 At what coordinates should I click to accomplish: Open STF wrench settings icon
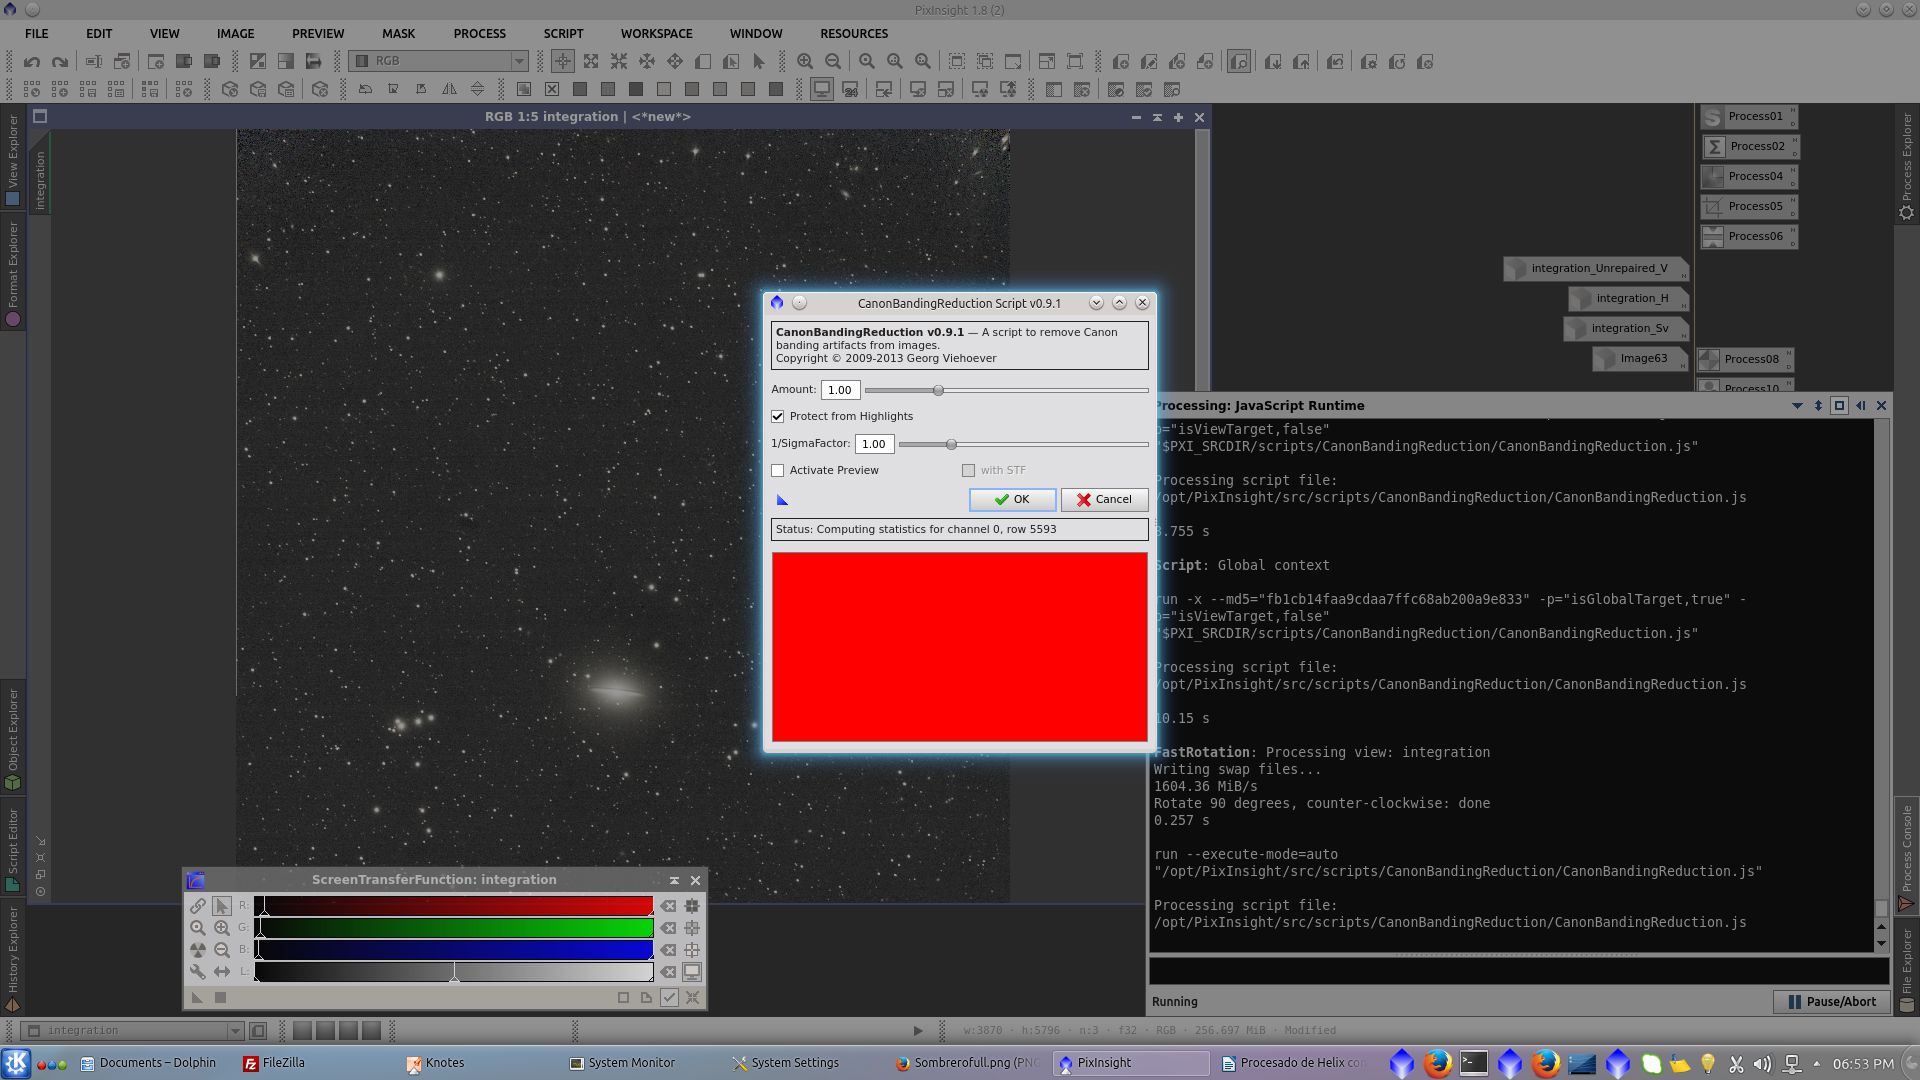pyautogui.click(x=198, y=972)
